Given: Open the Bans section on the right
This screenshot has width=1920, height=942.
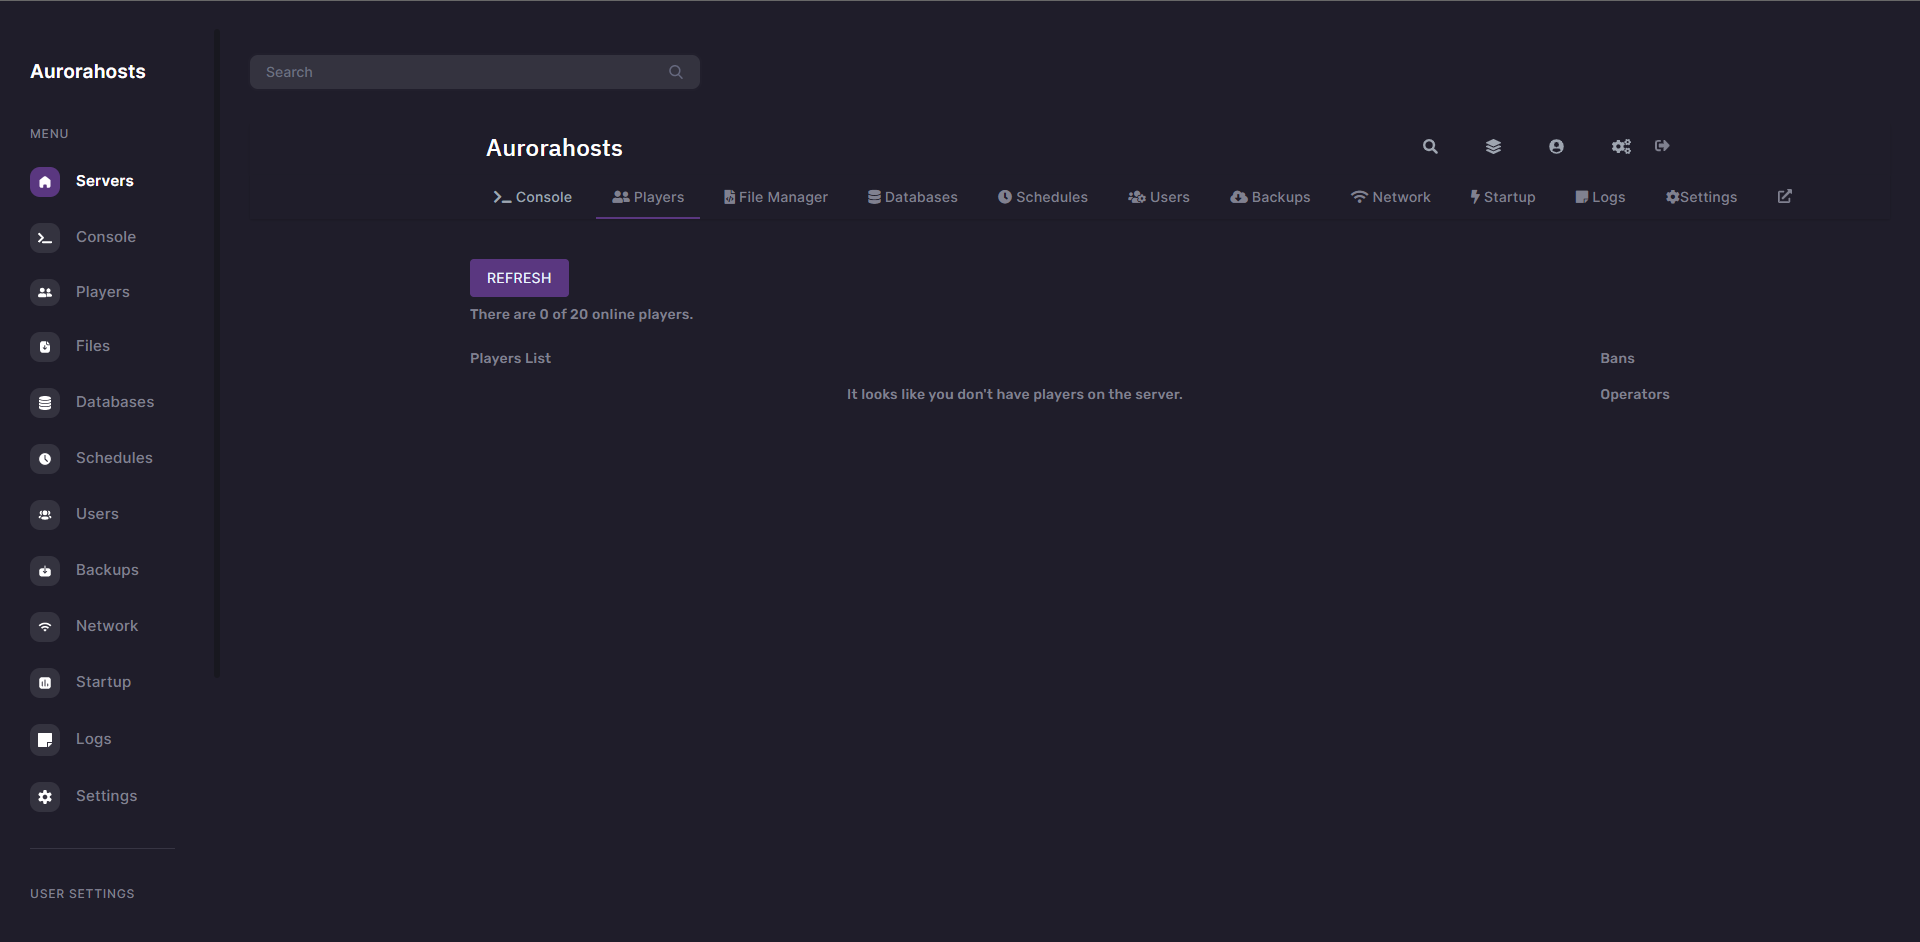Looking at the screenshot, I should (x=1616, y=358).
